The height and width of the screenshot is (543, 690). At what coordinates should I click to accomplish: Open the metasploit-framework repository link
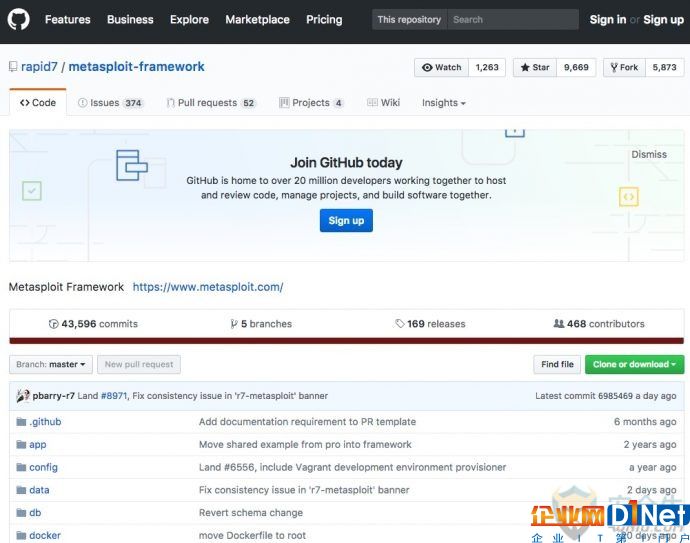(x=136, y=67)
